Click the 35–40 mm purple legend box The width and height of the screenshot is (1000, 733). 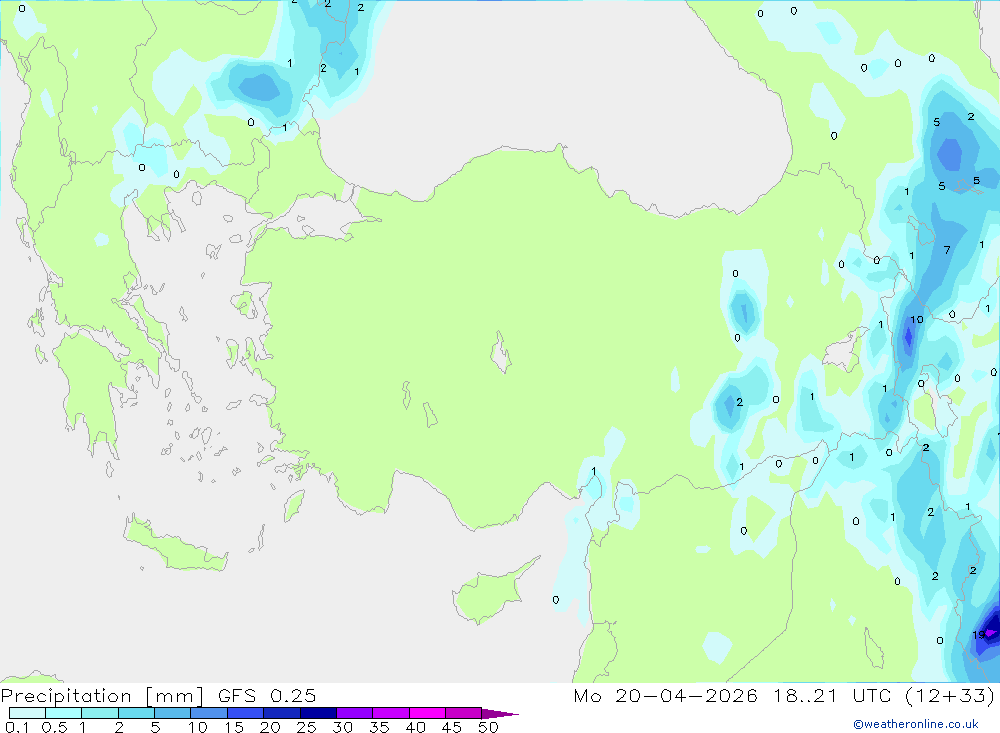pos(390,713)
